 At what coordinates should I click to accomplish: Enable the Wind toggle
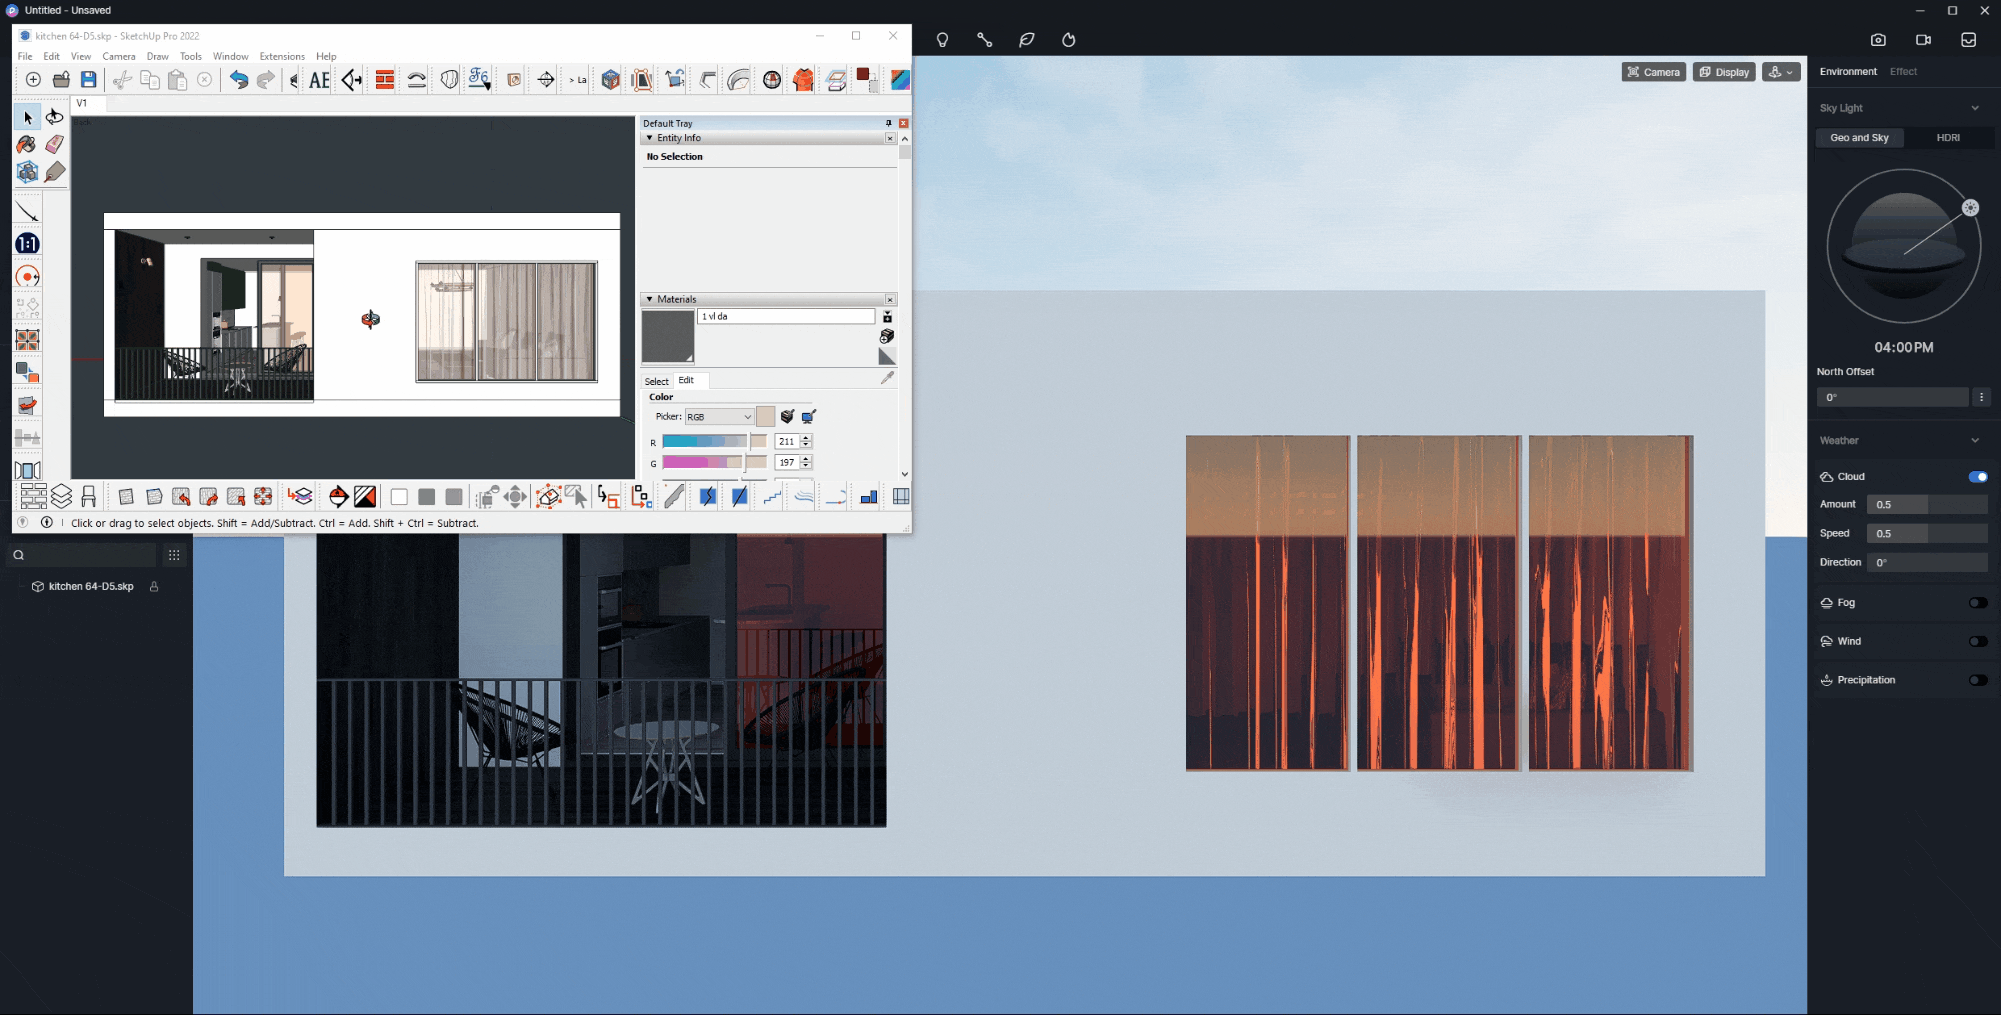tap(1978, 642)
